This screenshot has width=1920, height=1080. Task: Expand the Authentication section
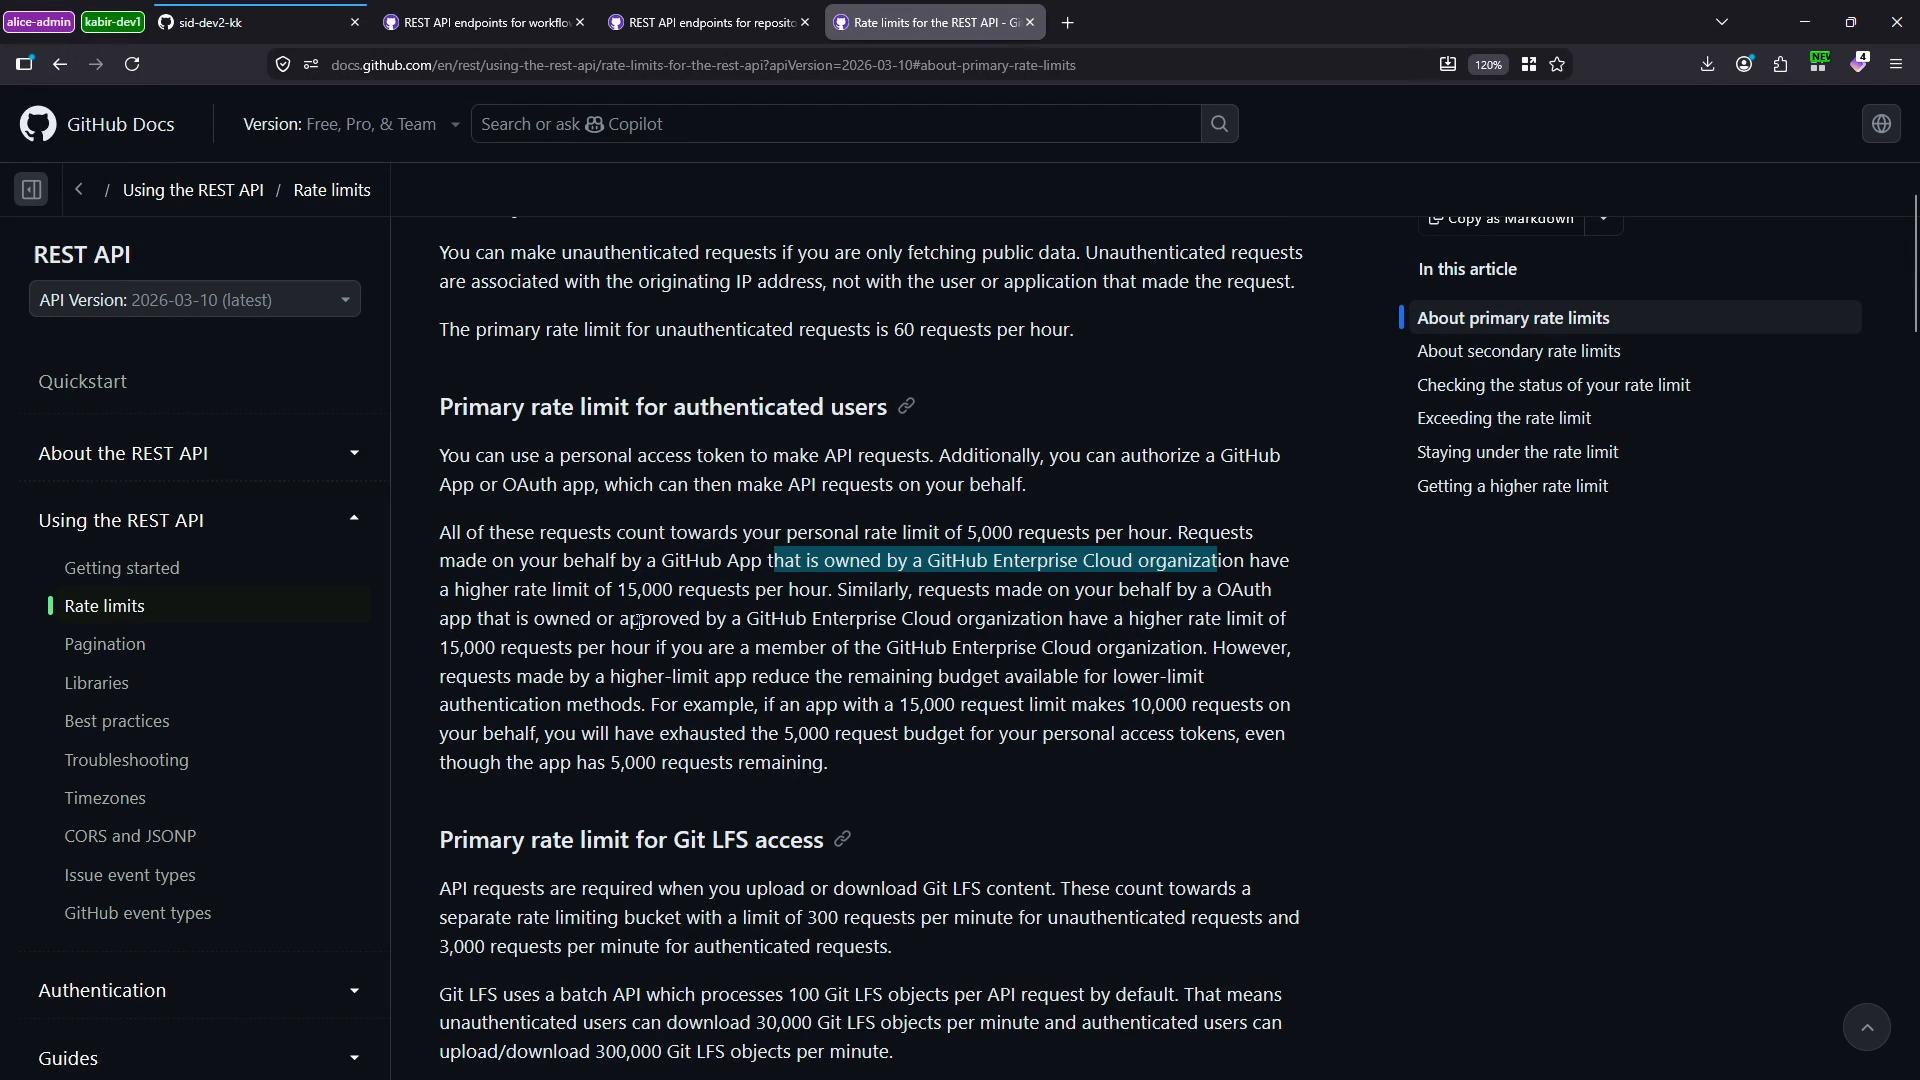(199, 990)
